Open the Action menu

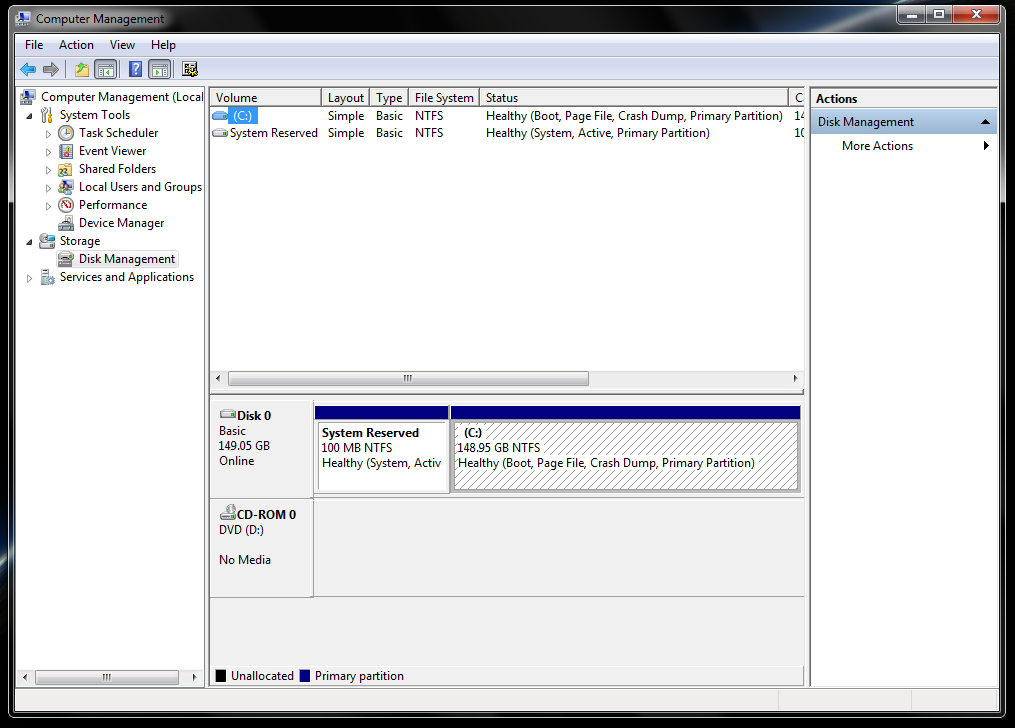coord(76,45)
